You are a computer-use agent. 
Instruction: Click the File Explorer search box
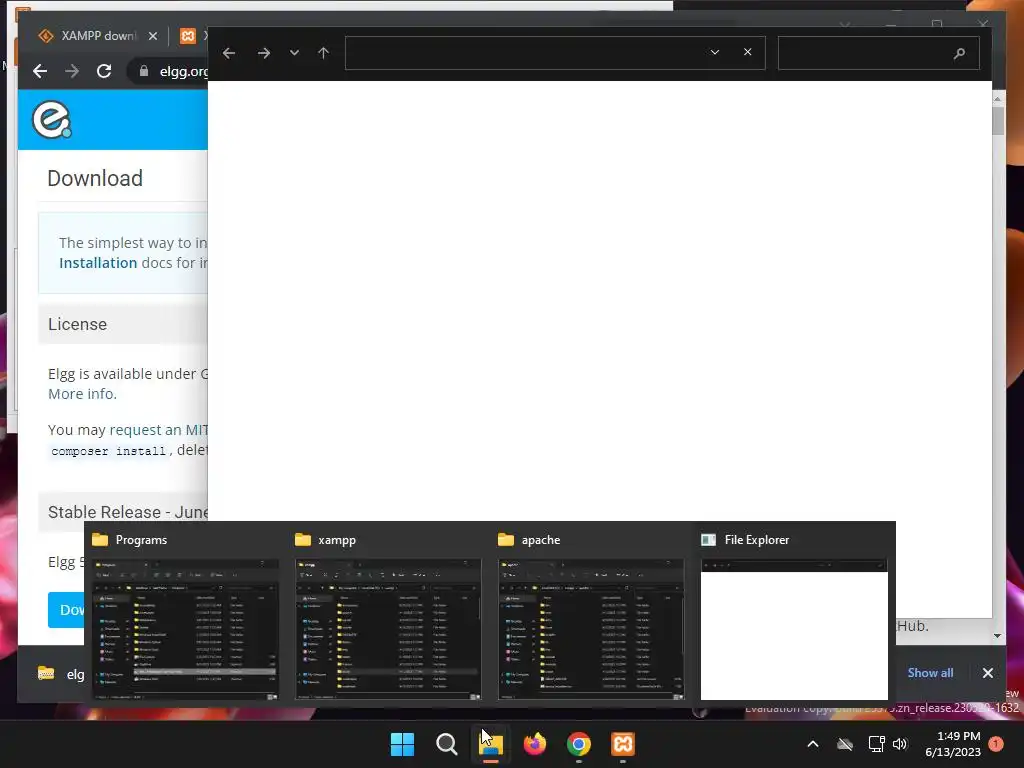(x=878, y=53)
